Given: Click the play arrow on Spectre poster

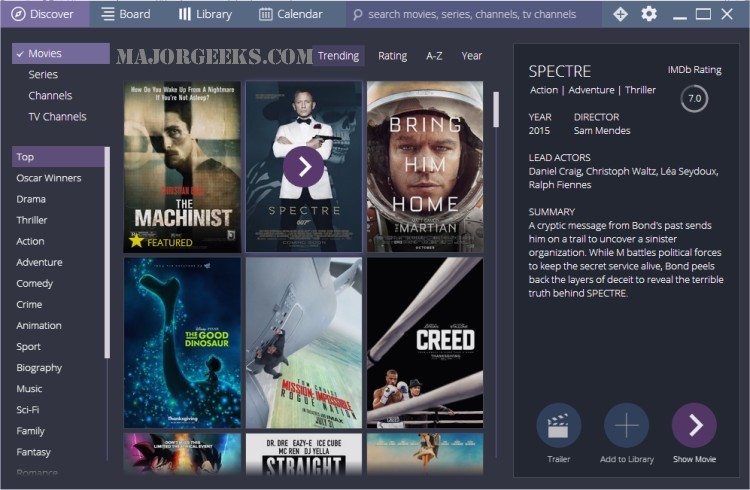Looking at the screenshot, I should pos(303,166).
